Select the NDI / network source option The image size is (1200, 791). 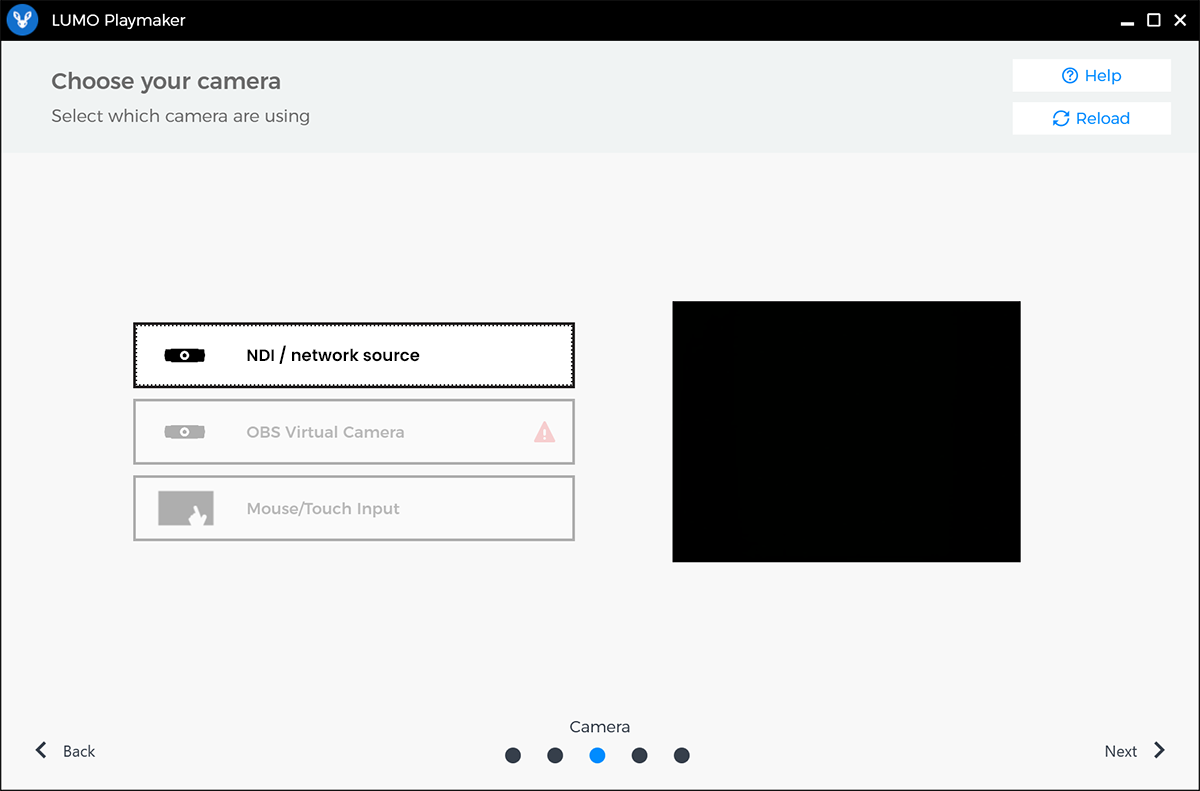tap(333, 356)
